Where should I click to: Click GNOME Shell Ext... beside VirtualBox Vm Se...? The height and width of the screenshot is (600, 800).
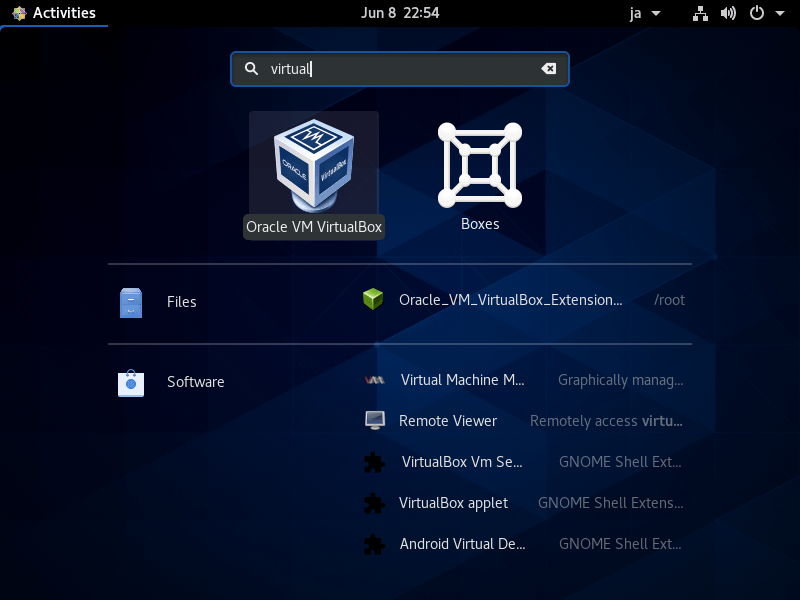[x=620, y=462]
